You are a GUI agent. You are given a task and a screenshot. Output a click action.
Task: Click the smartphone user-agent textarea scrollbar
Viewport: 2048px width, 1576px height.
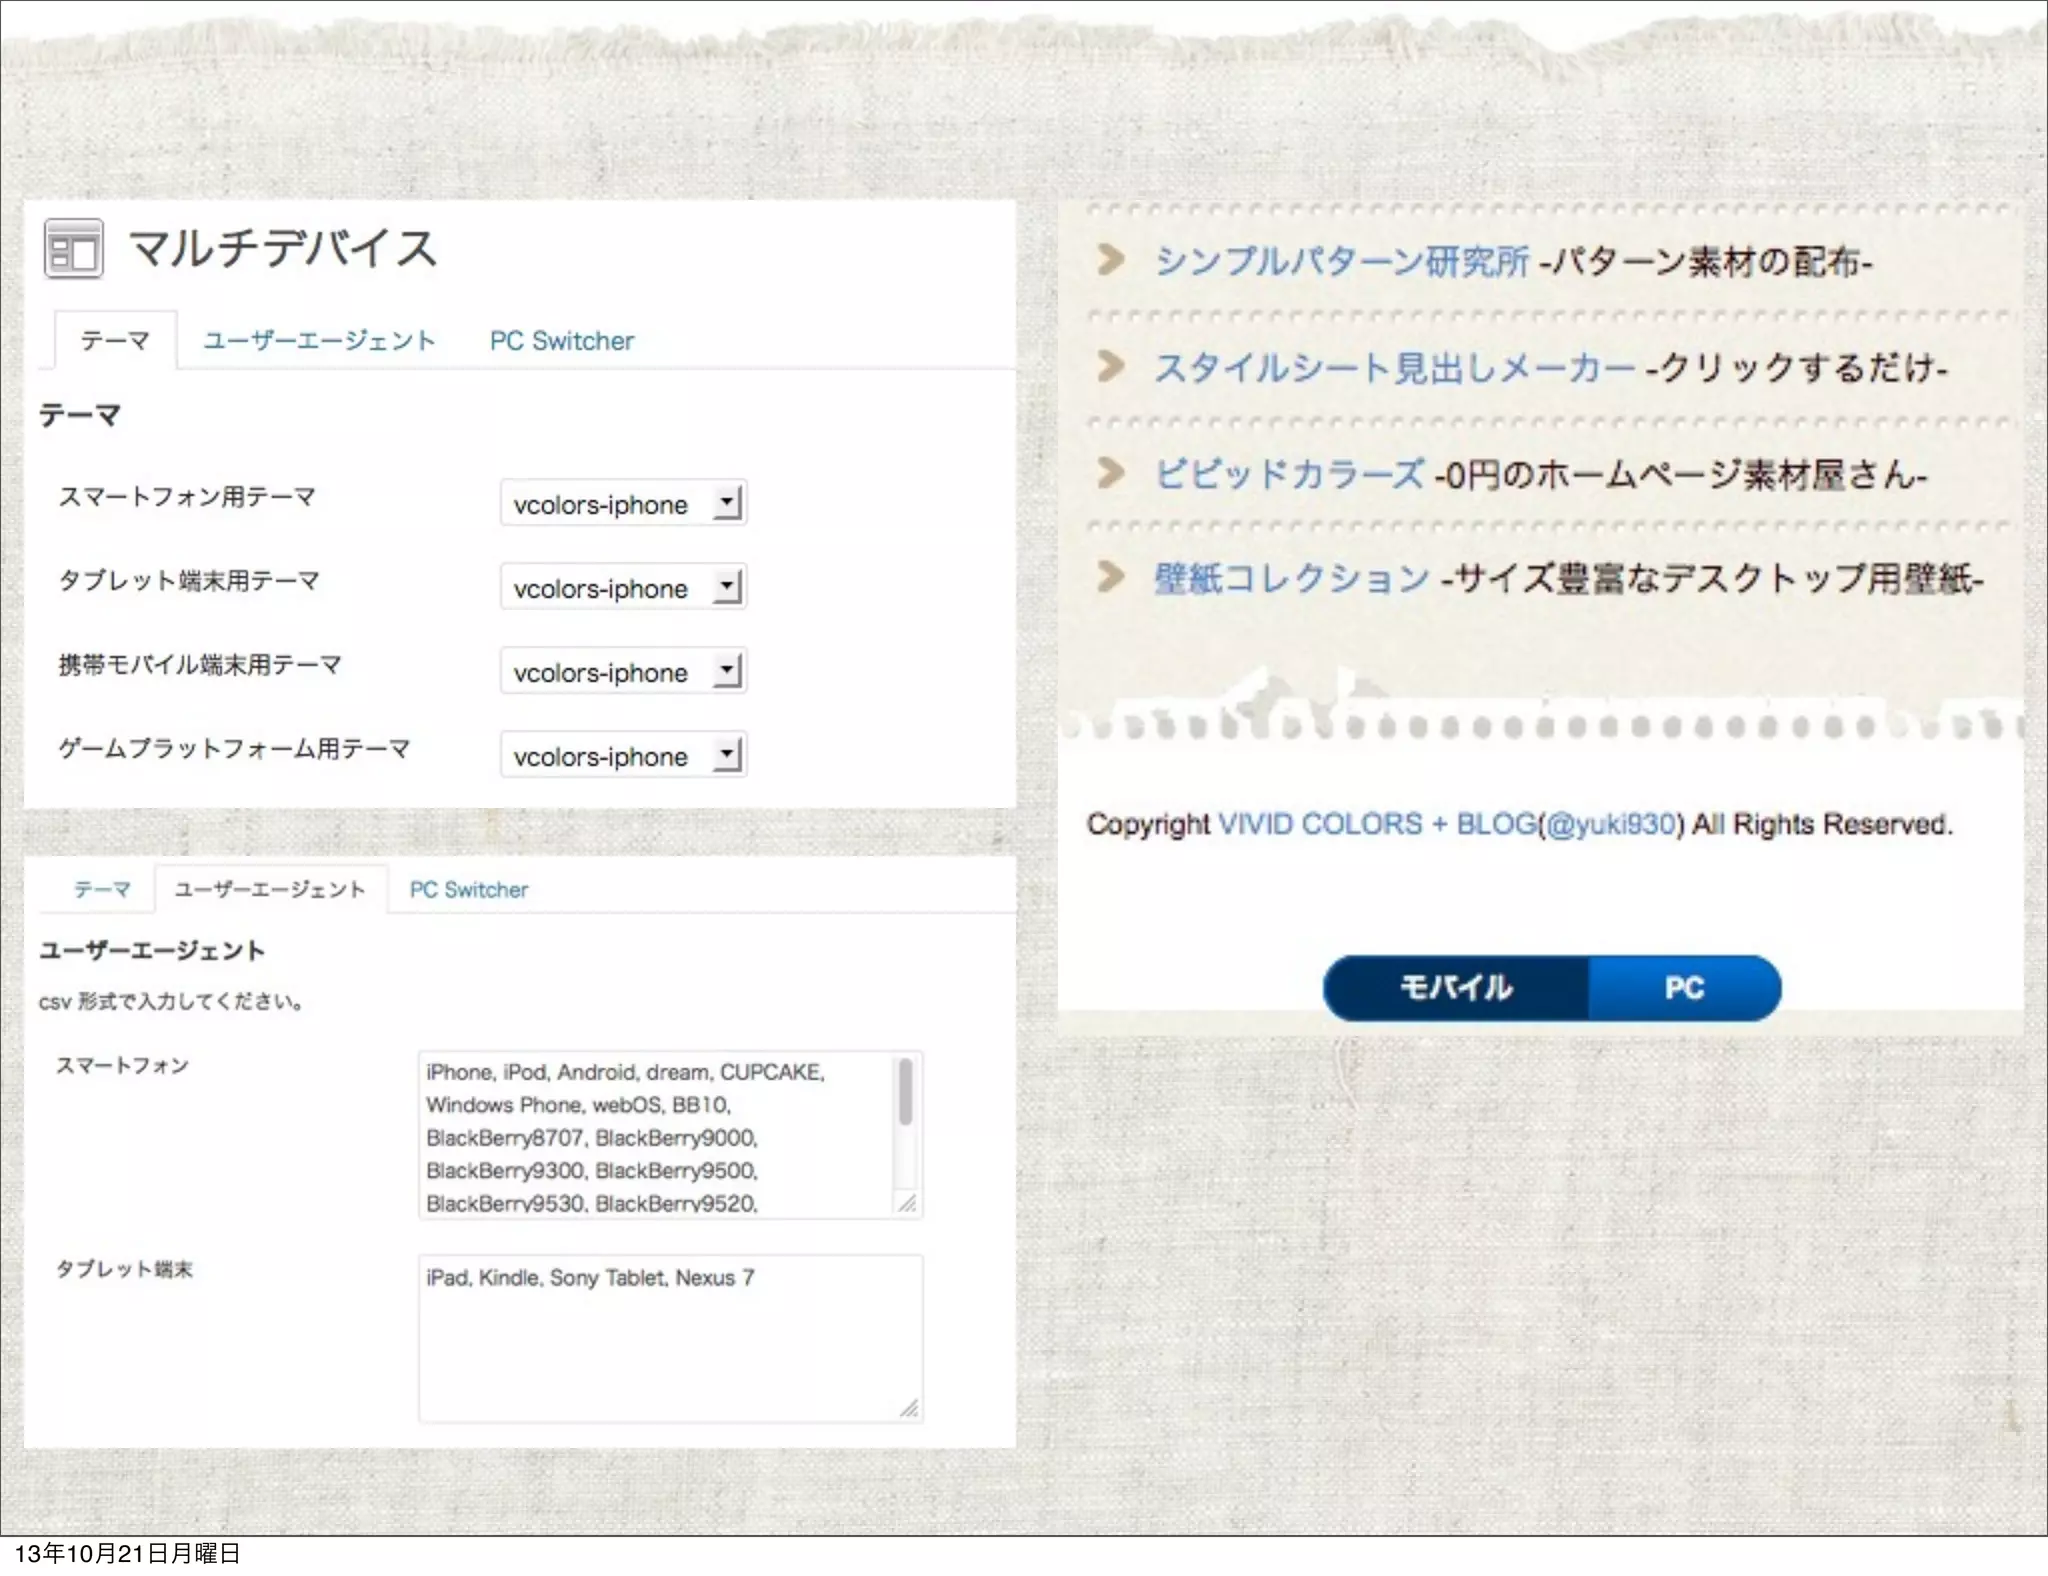(905, 1092)
